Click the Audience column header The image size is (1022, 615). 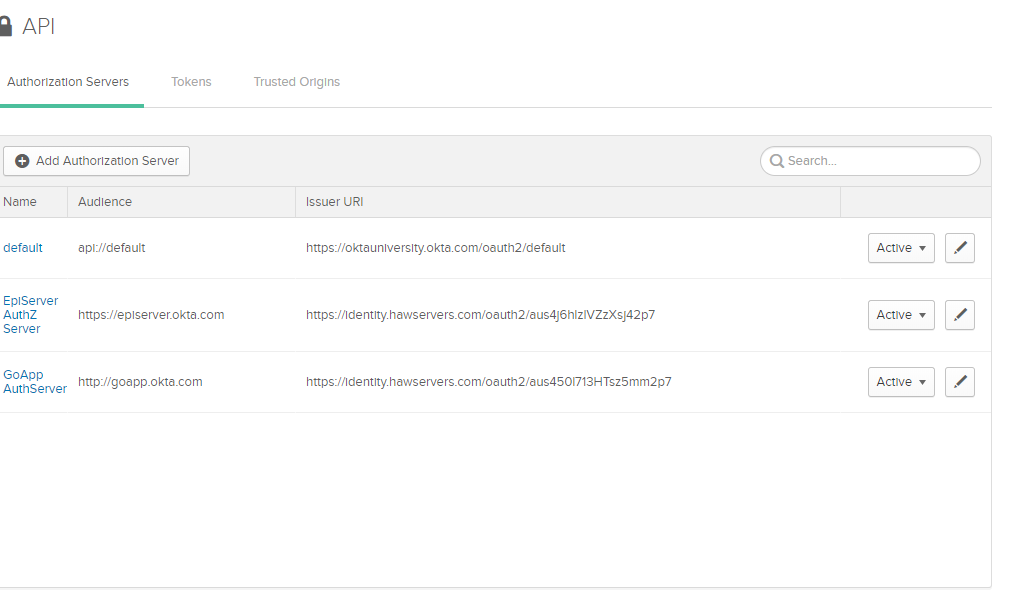pos(105,202)
